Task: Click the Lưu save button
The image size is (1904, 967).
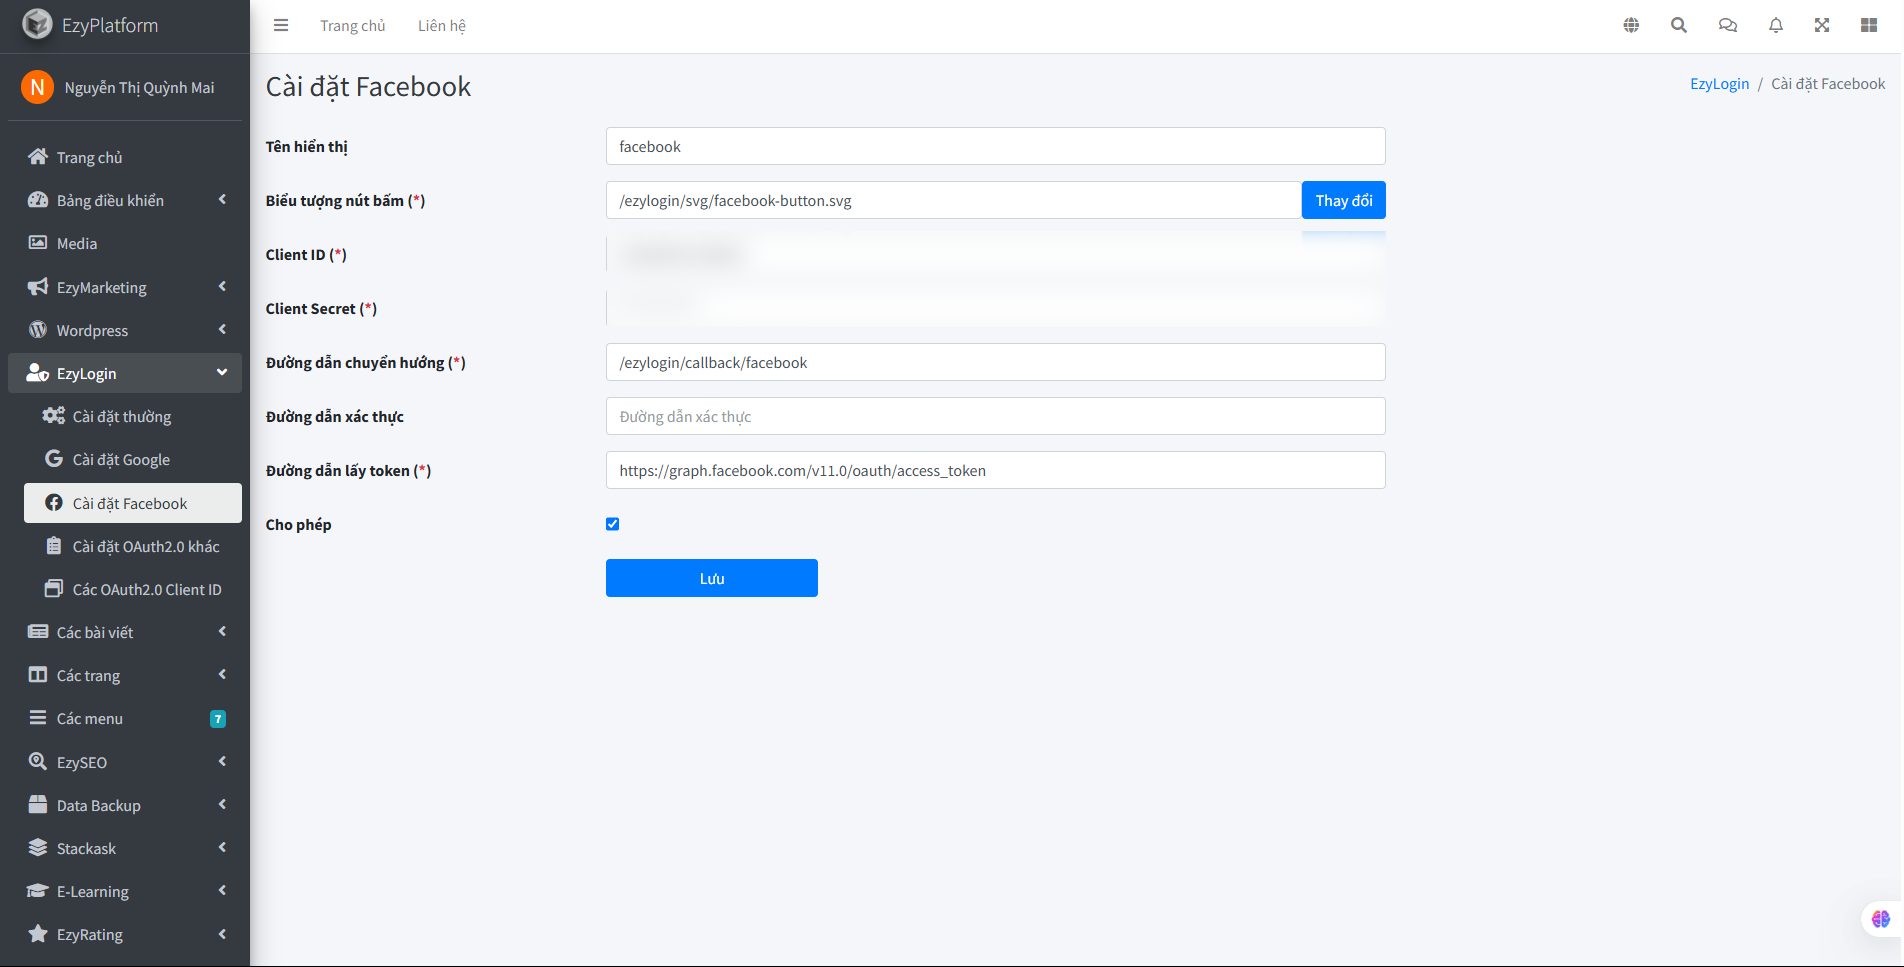Action: point(712,578)
